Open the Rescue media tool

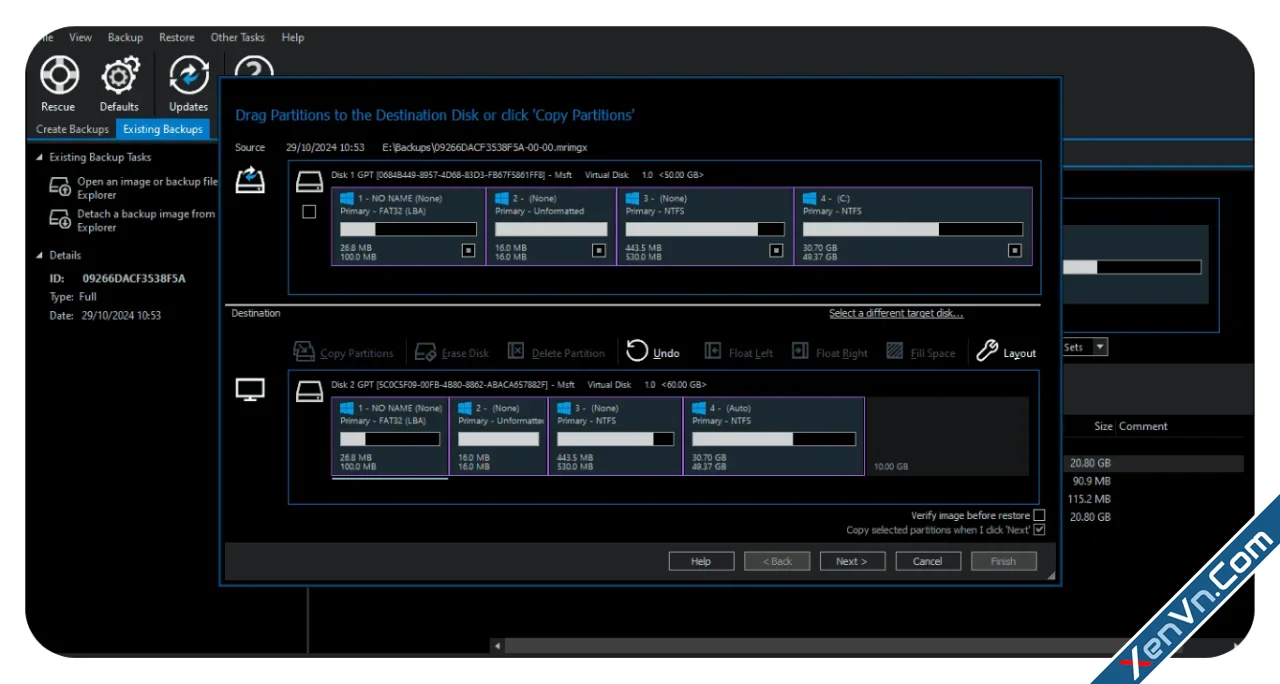pos(59,75)
